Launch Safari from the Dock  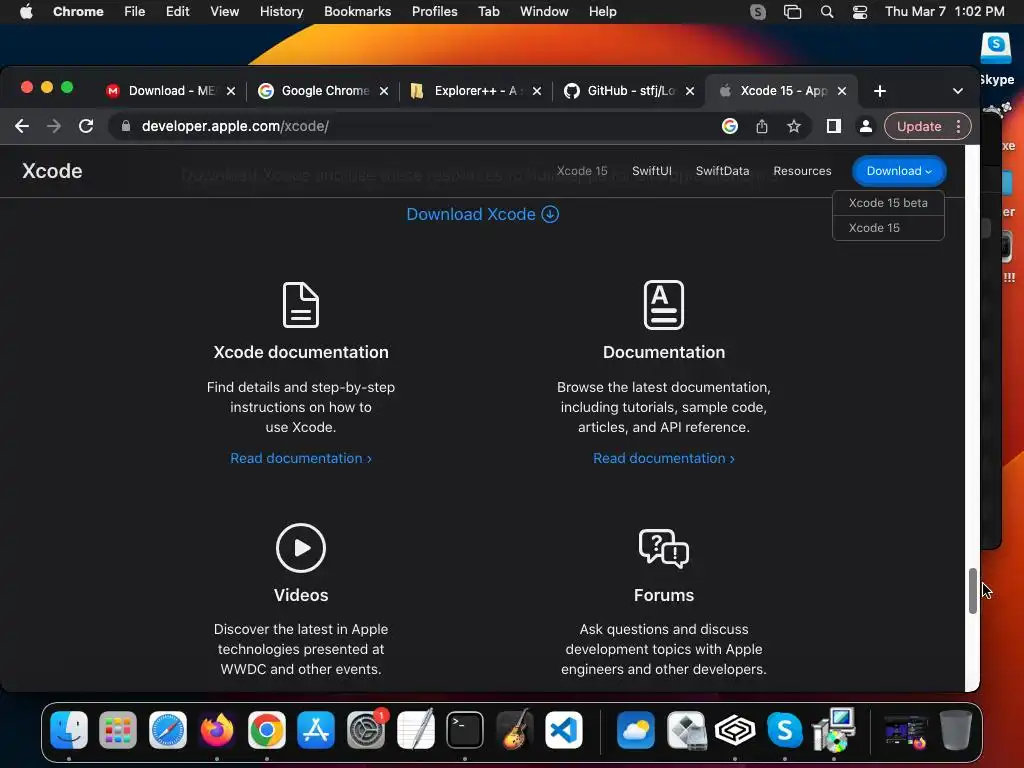tap(168, 729)
